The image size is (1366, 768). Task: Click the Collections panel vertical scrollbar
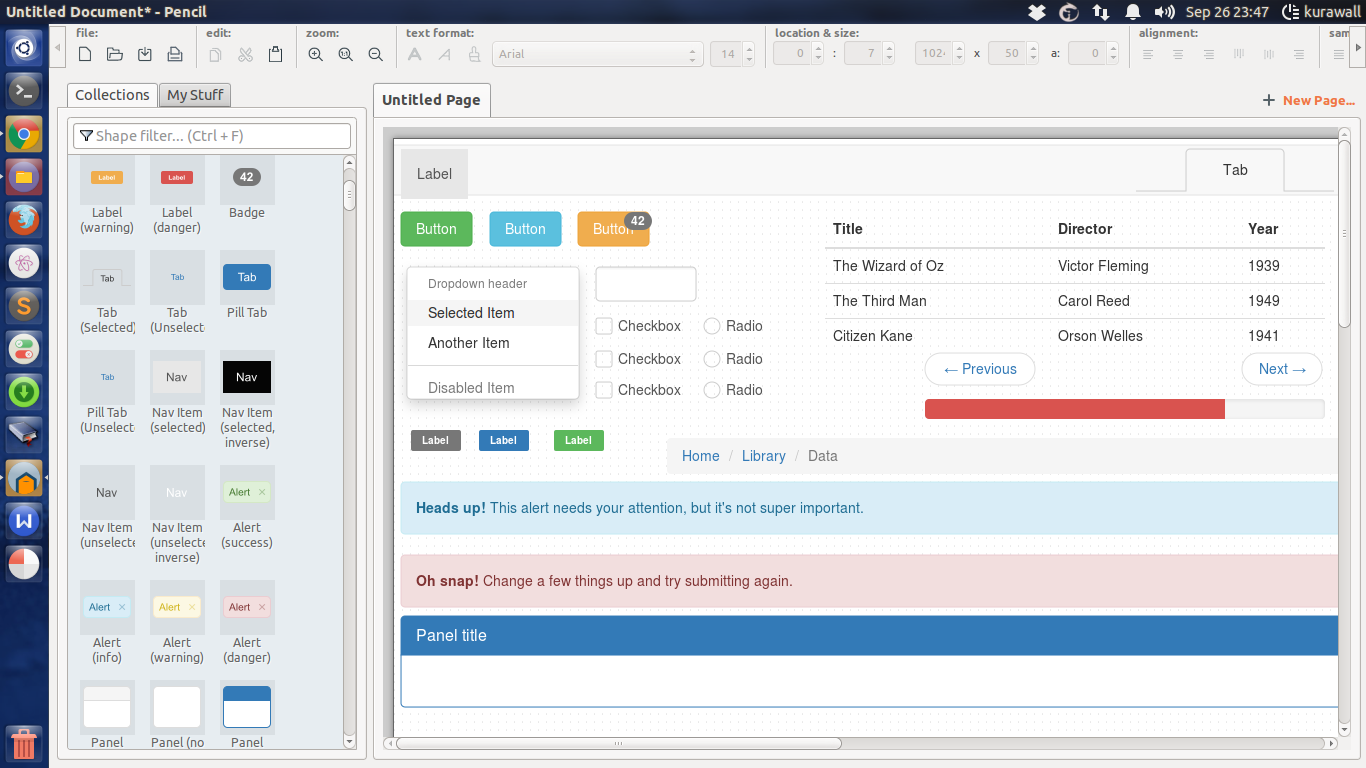coord(349,451)
